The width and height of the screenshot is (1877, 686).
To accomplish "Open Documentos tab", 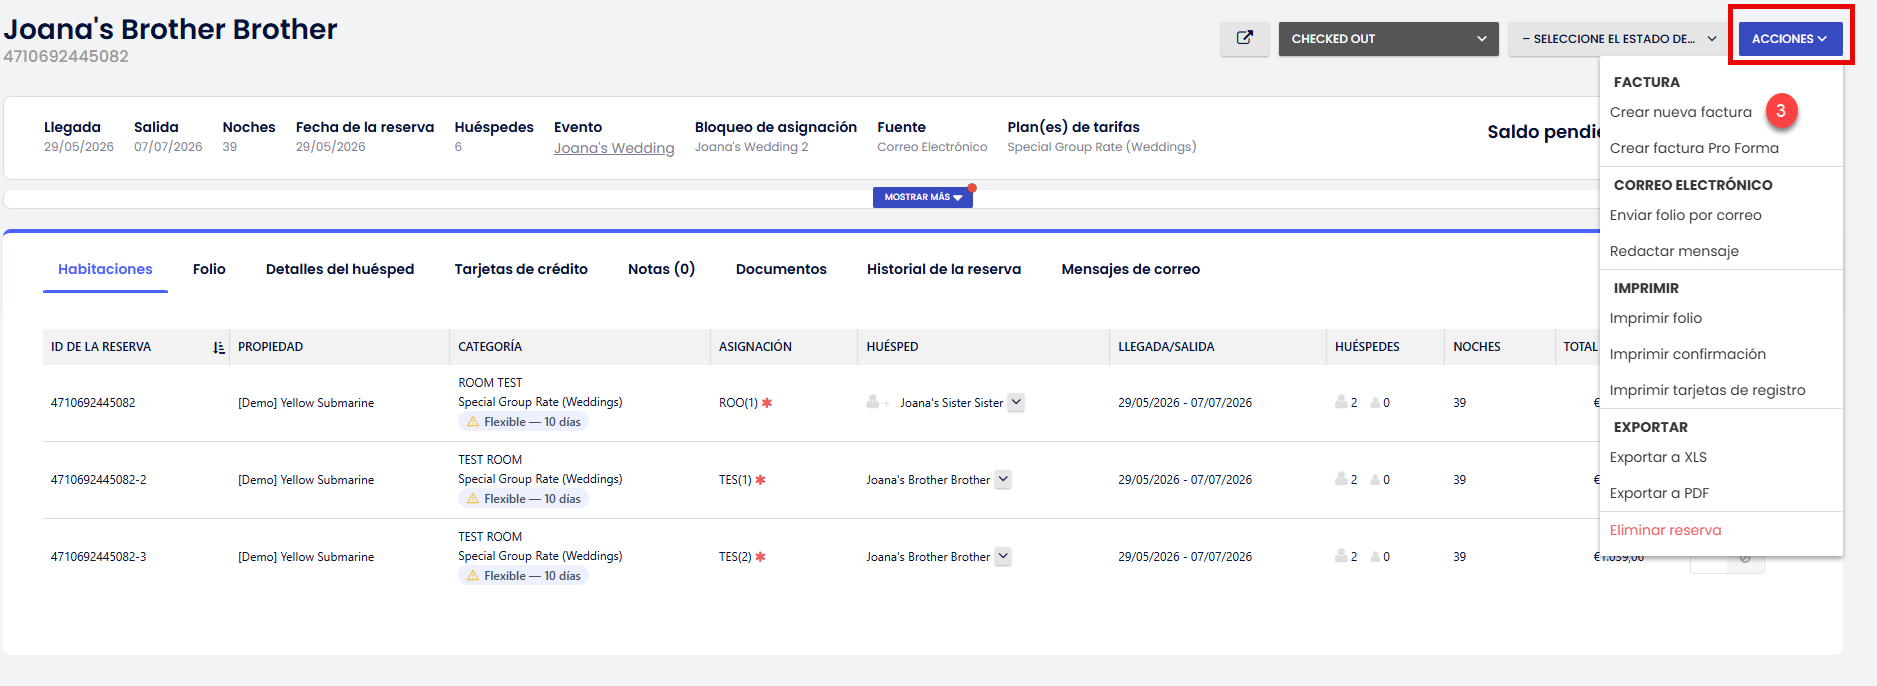I will [781, 269].
